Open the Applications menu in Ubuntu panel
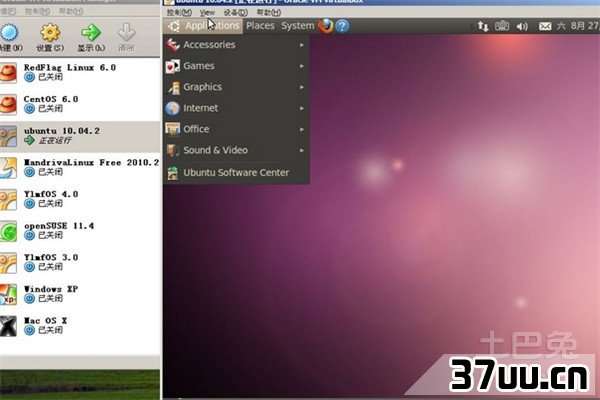This screenshot has width=600, height=400. (x=204, y=26)
